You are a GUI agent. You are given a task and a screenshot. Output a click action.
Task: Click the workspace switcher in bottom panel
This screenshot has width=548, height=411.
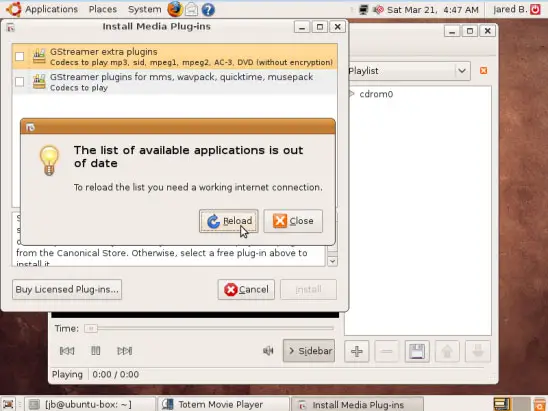tap(511, 404)
